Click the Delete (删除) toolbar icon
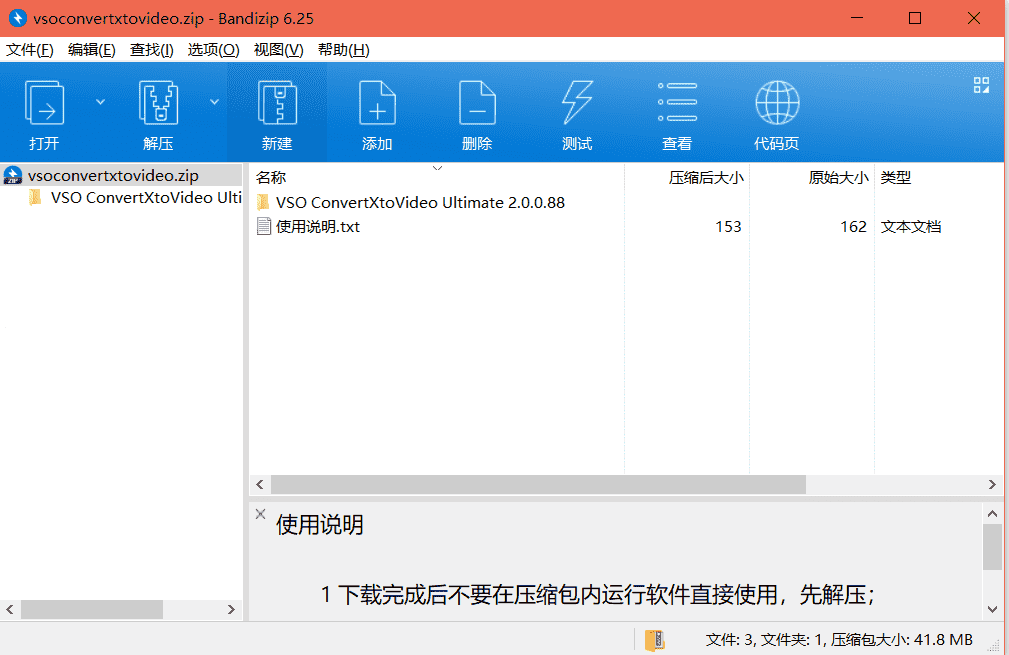This screenshot has width=1009, height=655. [x=477, y=103]
